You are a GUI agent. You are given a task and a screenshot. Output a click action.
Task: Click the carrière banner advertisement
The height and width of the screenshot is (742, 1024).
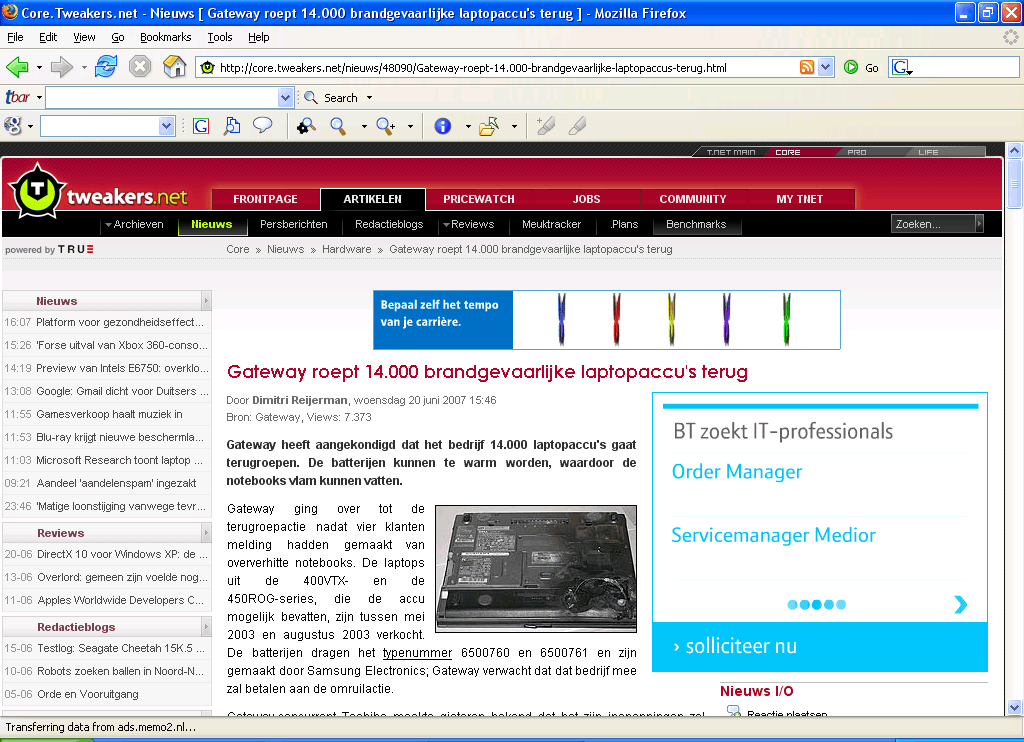607,320
